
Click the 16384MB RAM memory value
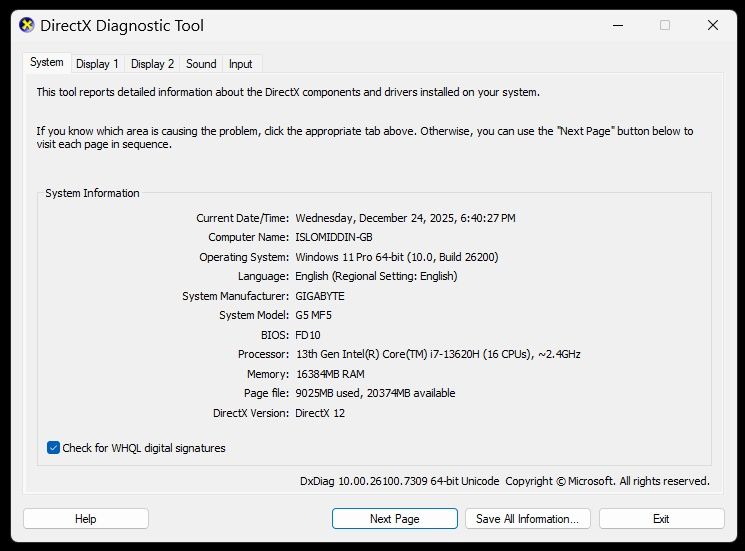tap(330, 374)
